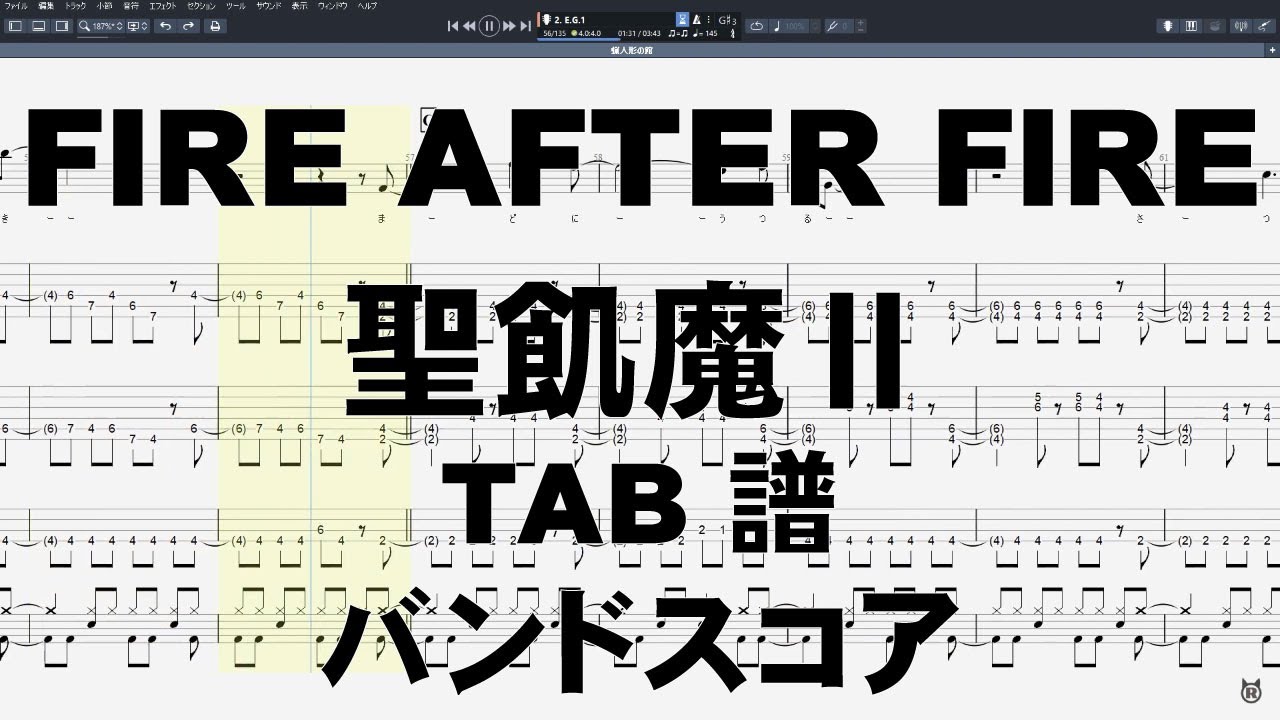Click the playback progress bar under the LCD
Screen dimensions: 1280x720
640,41
